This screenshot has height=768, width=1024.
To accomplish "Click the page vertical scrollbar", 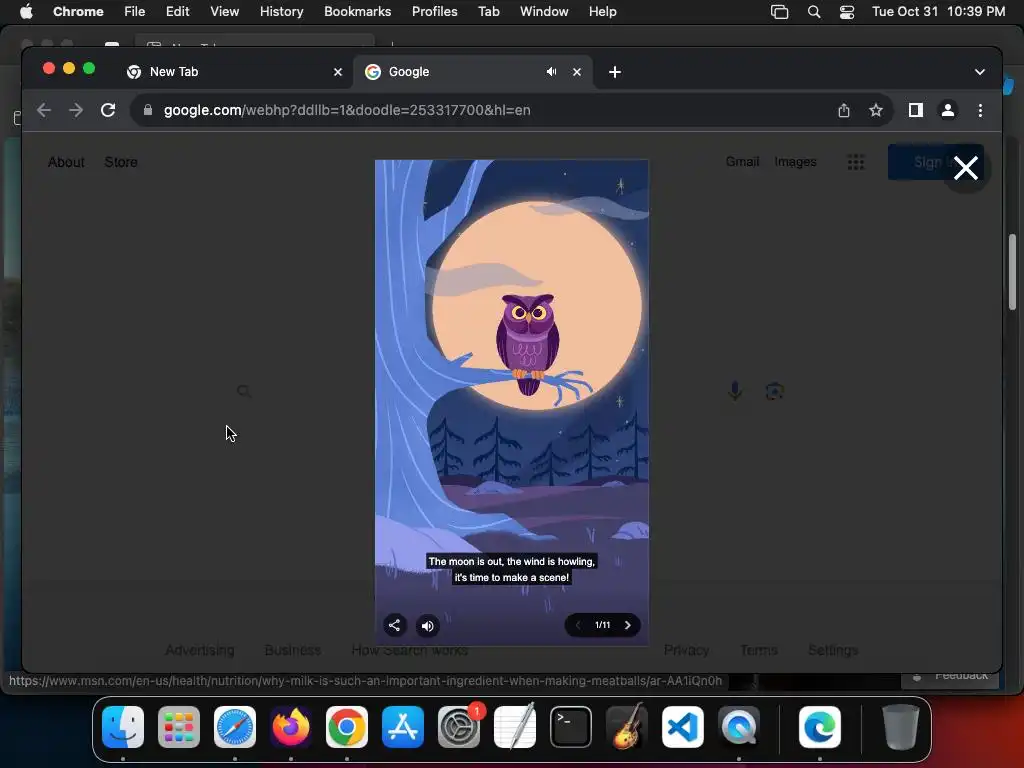I will 1012,274.
